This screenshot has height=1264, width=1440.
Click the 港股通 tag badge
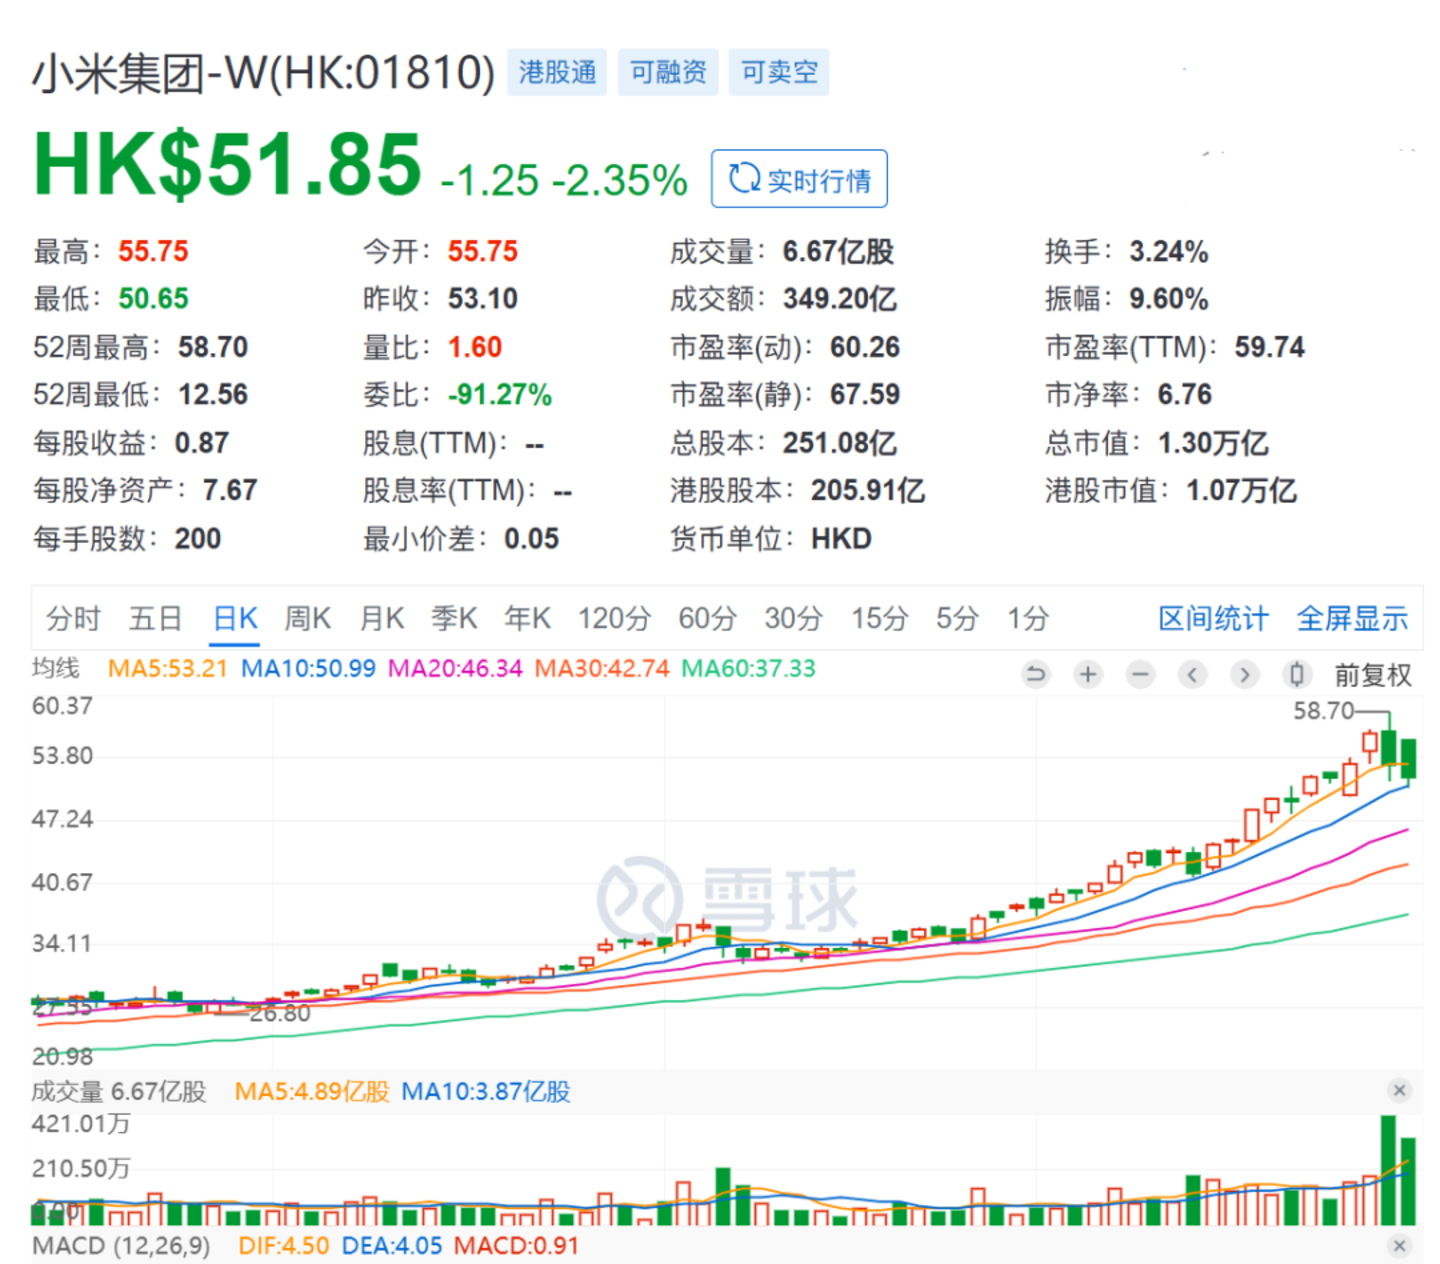pyautogui.click(x=557, y=72)
